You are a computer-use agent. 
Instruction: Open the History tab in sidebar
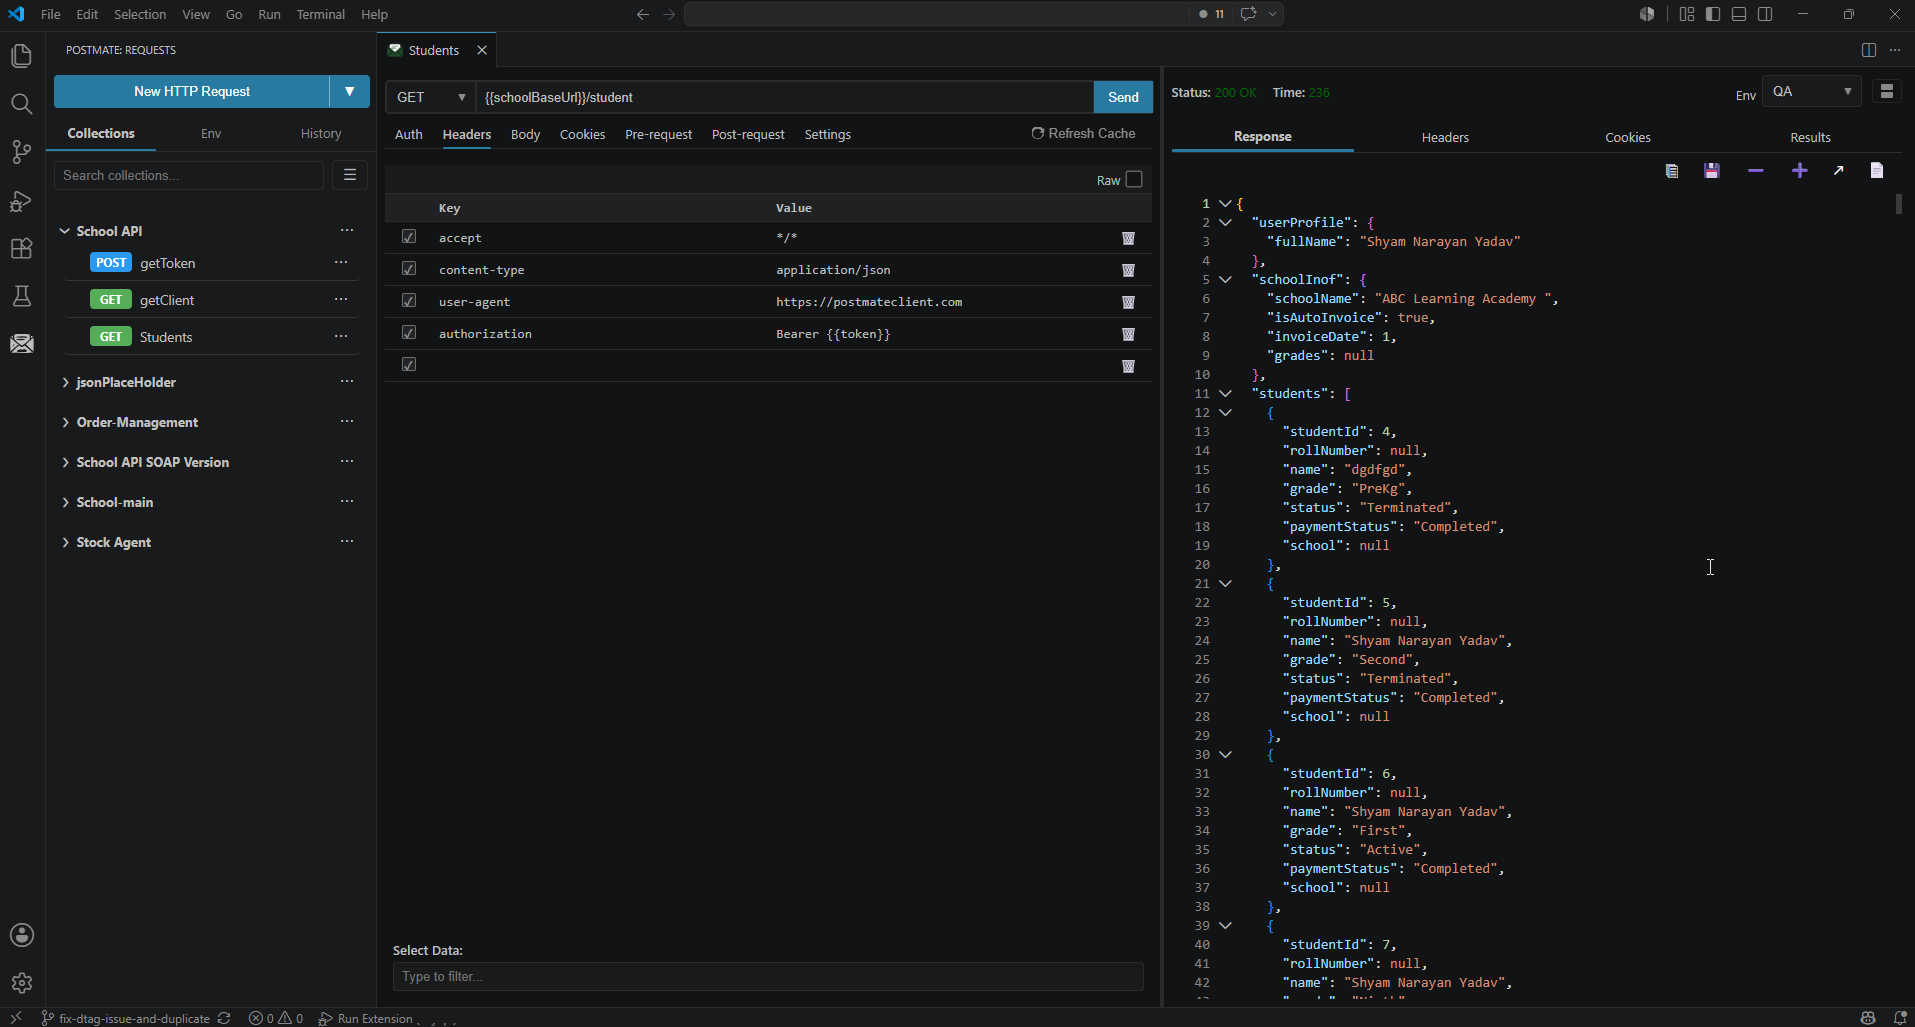321,134
